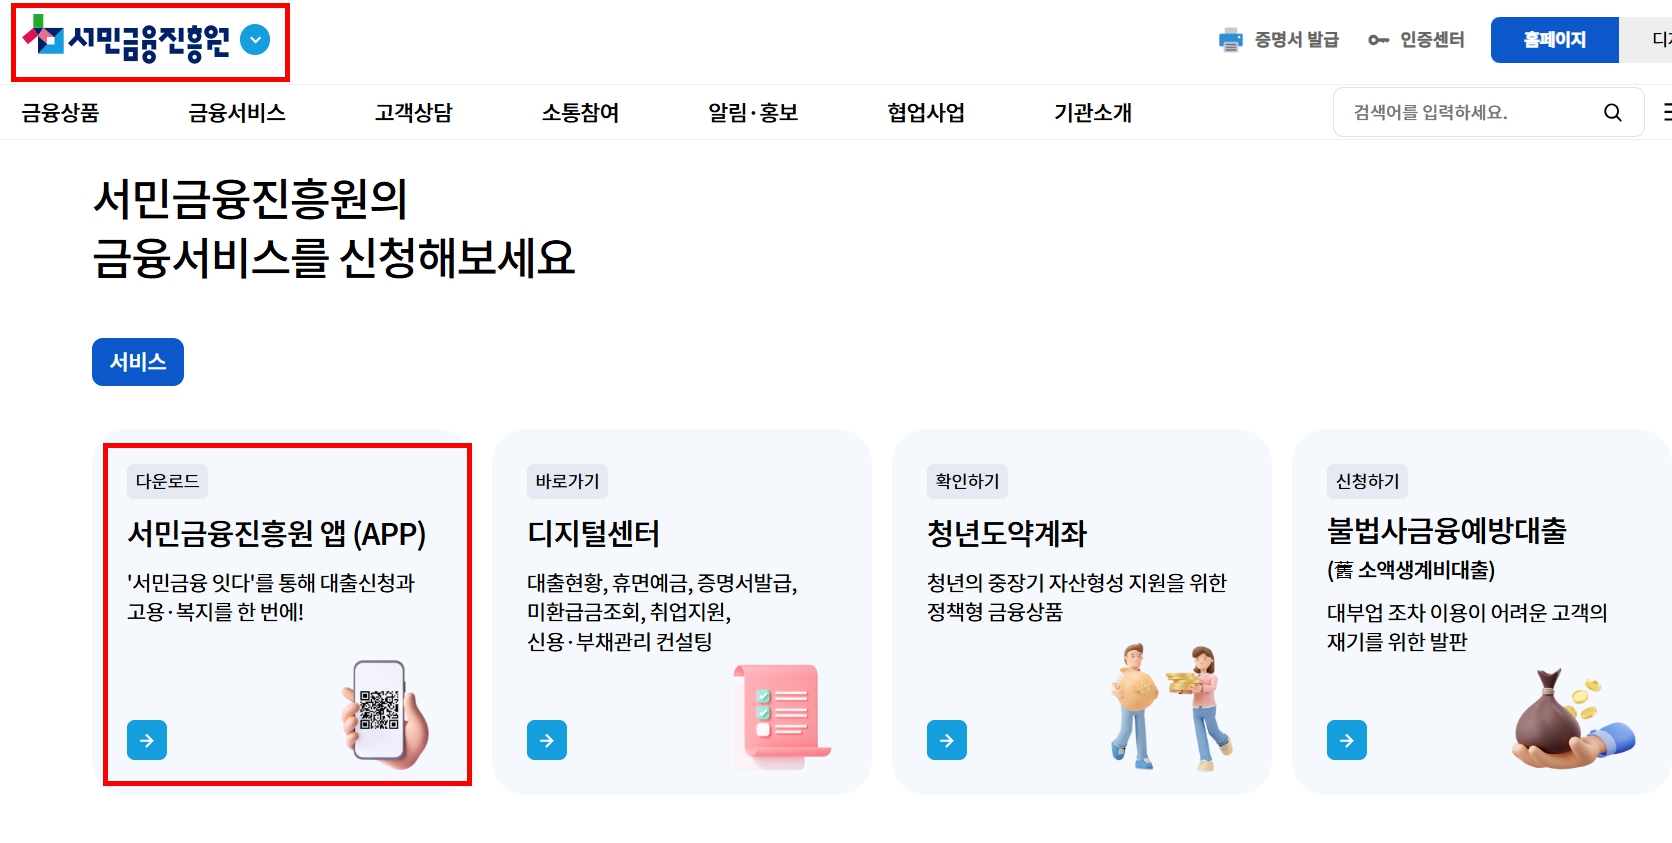Open the 디지털센터 card title link

(x=593, y=533)
